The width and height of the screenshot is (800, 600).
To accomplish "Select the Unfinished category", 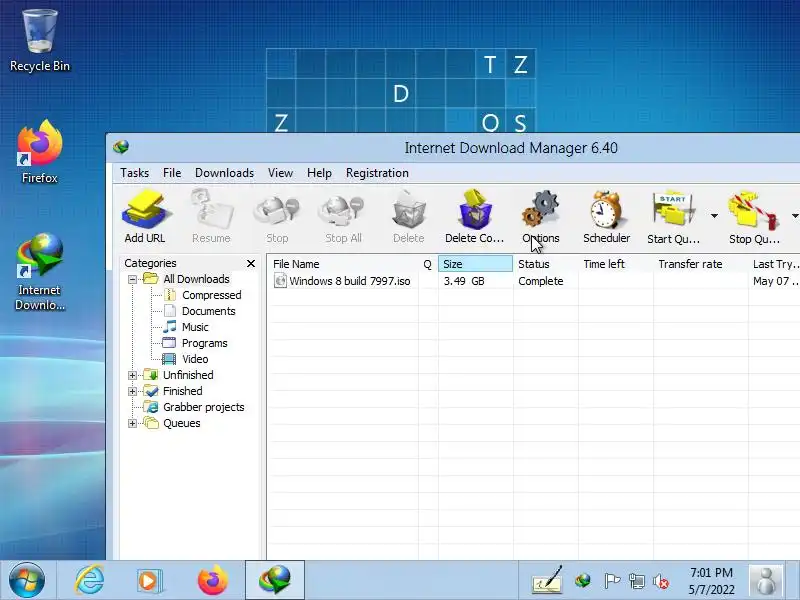I will point(188,375).
